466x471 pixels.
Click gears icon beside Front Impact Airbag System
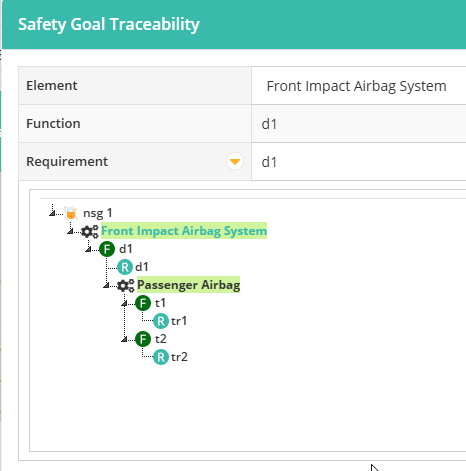click(90, 231)
